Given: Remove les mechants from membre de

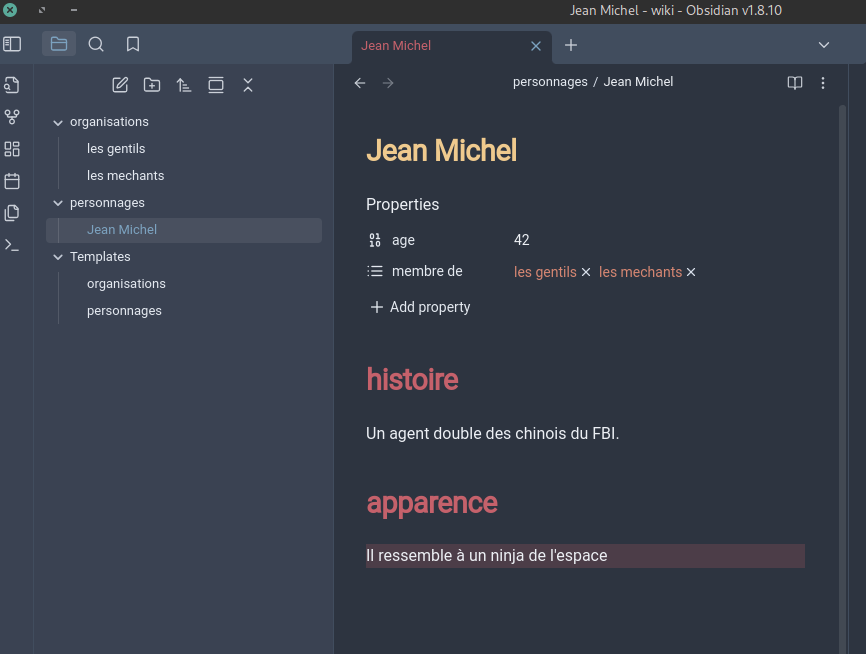Looking at the screenshot, I should tap(691, 272).
